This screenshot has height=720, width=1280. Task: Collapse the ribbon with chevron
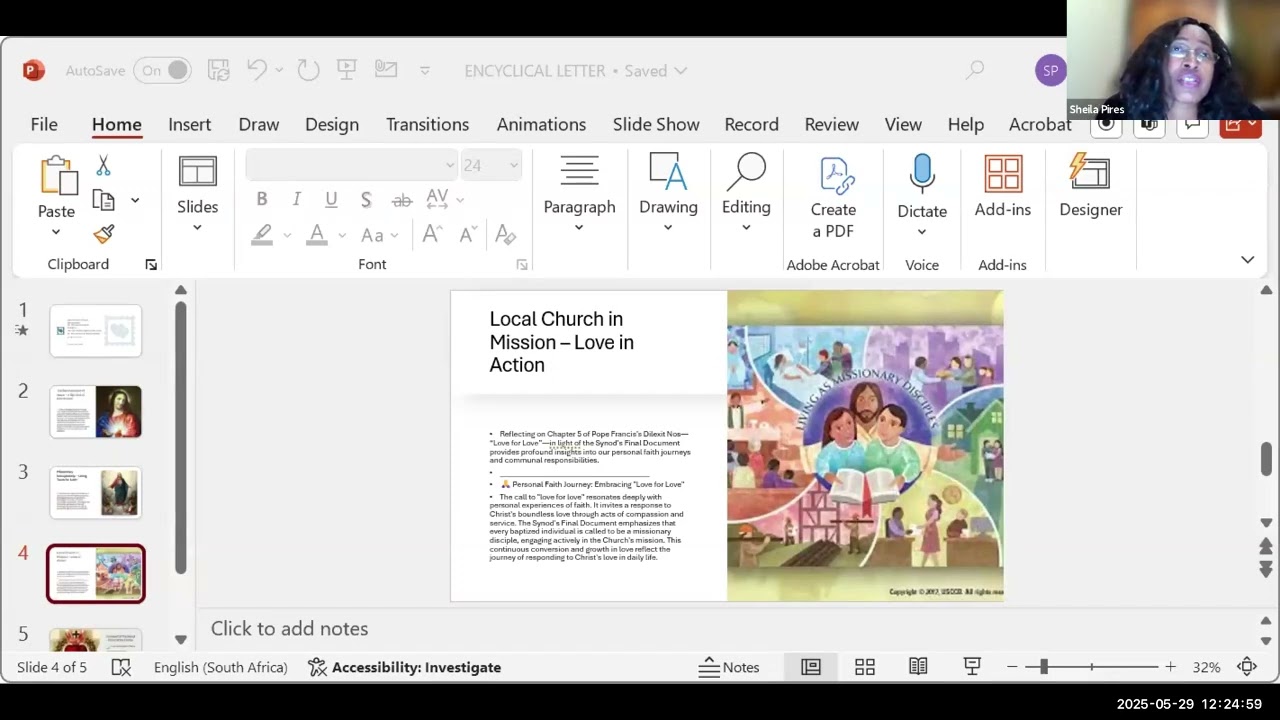click(1247, 260)
